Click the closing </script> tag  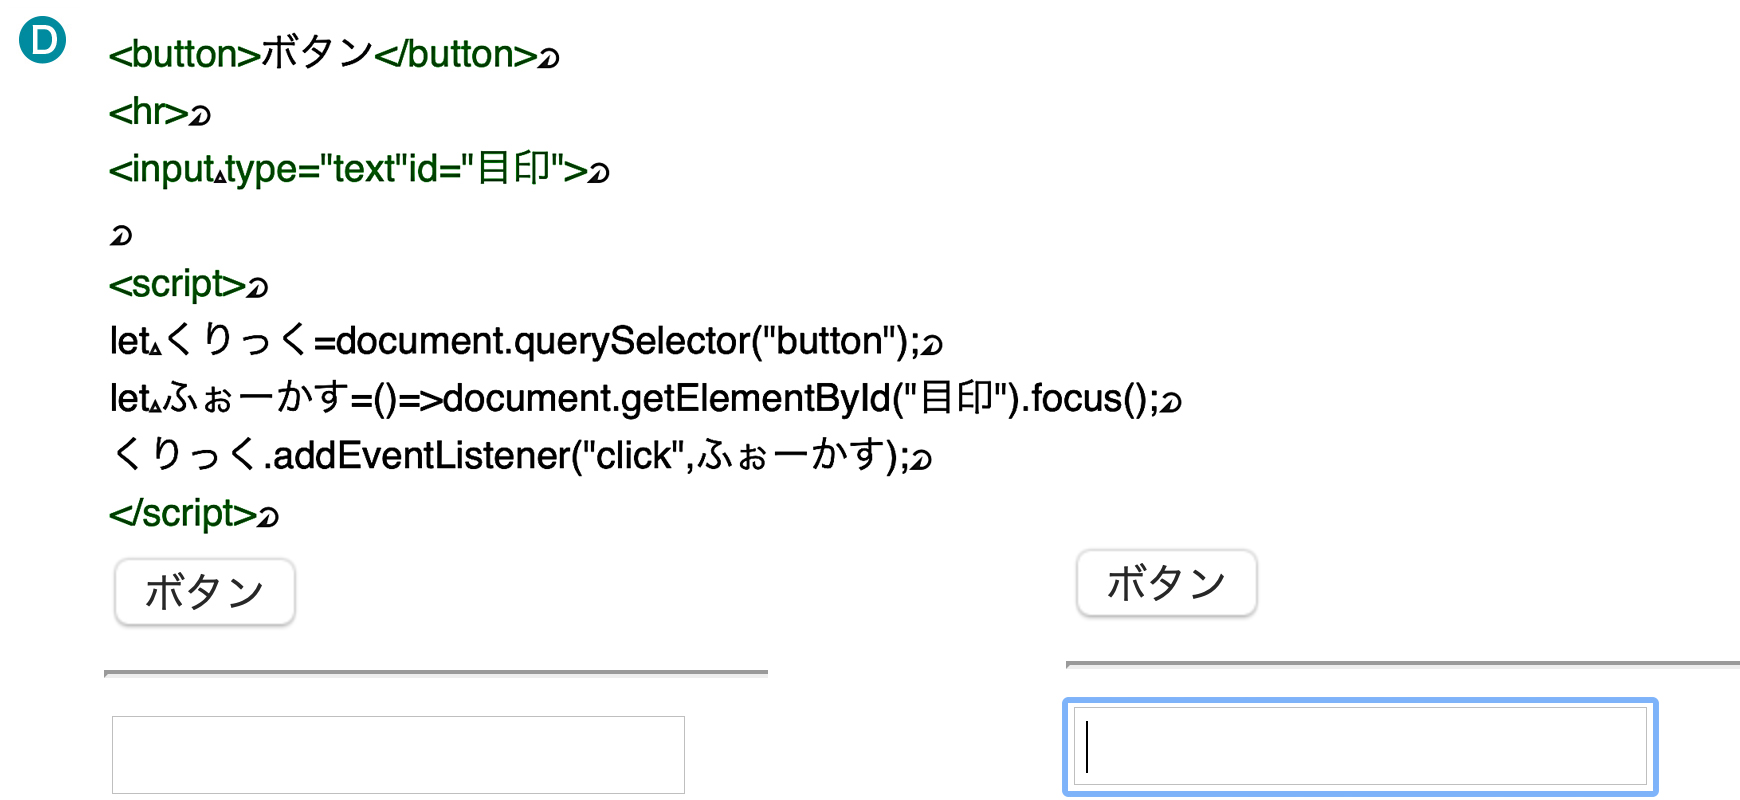pyautogui.click(x=183, y=514)
